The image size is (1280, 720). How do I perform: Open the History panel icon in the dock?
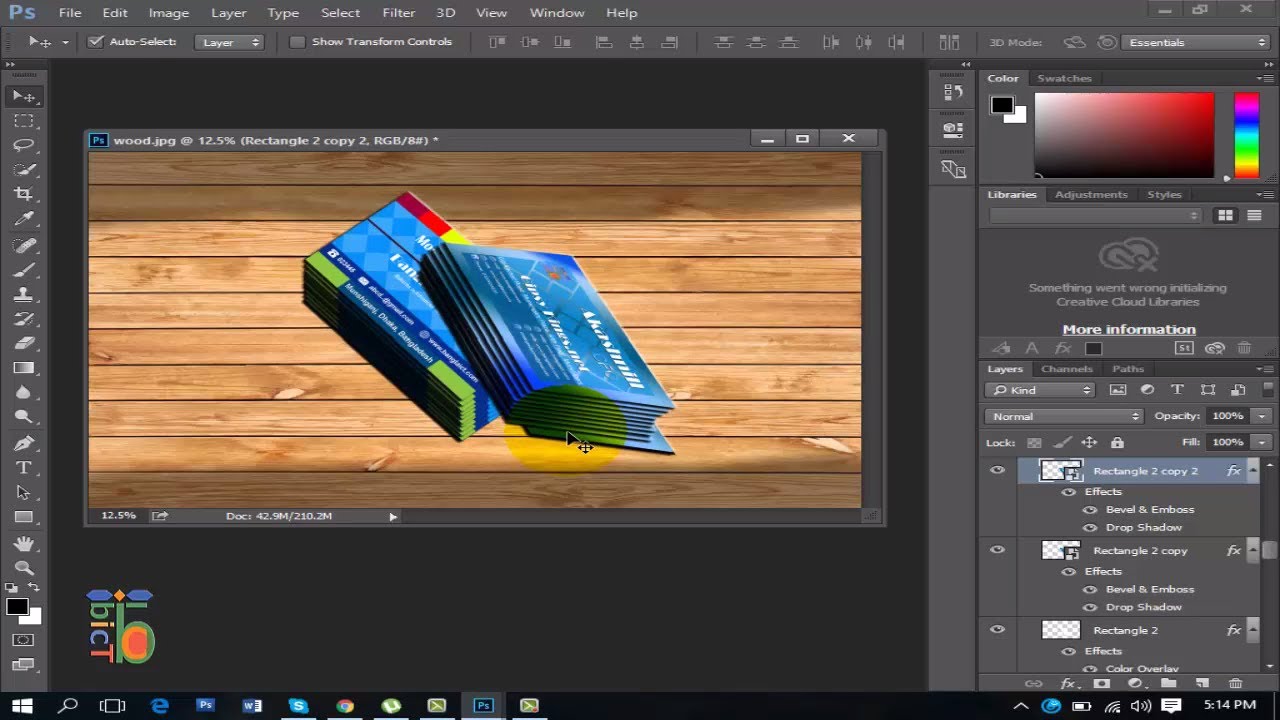tap(953, 92)
